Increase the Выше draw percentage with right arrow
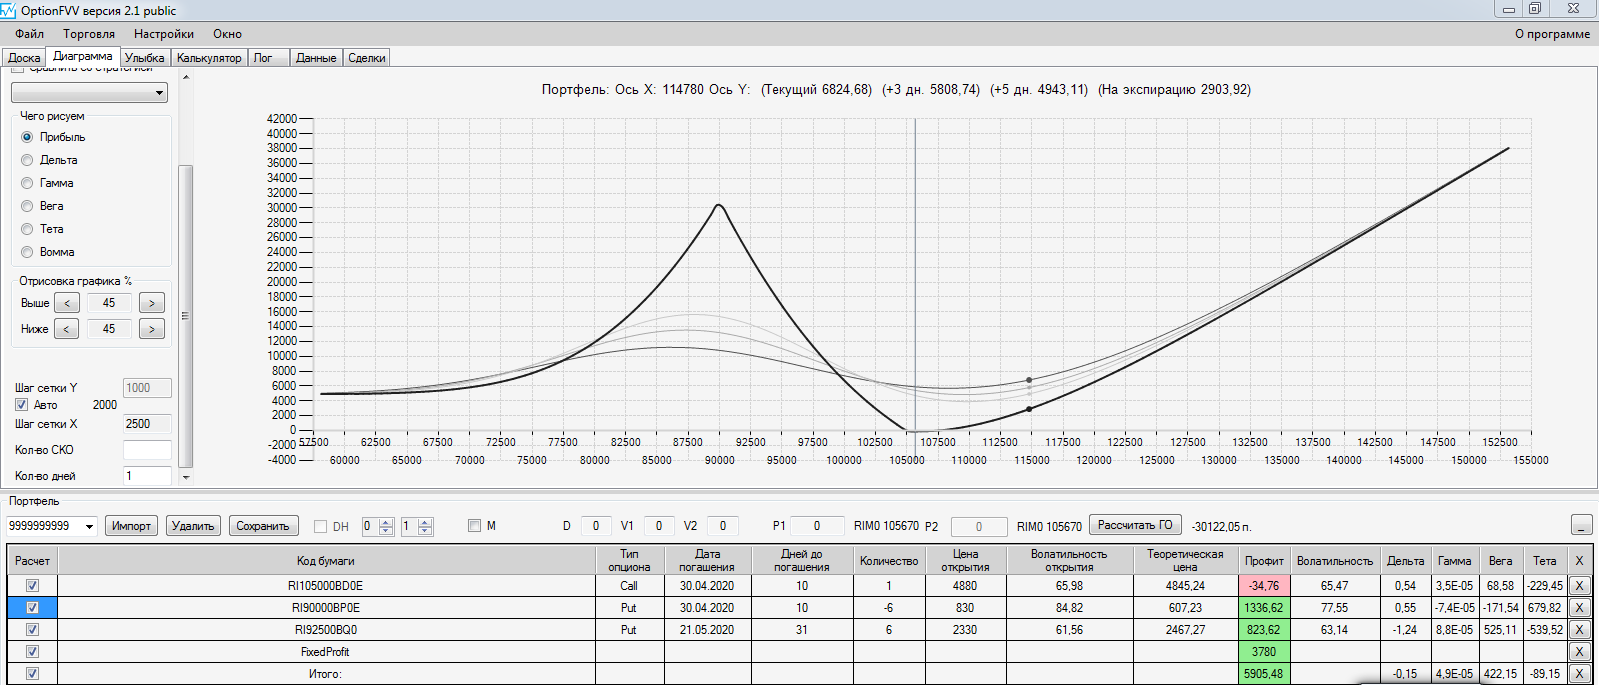 (x=152, y=303)
